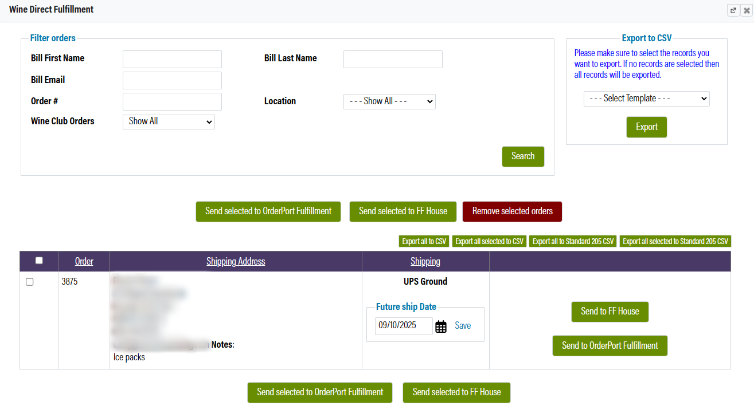Open the Future ship Date calendar picker
This screenshot has width=754, height=409.
(440, 327)
